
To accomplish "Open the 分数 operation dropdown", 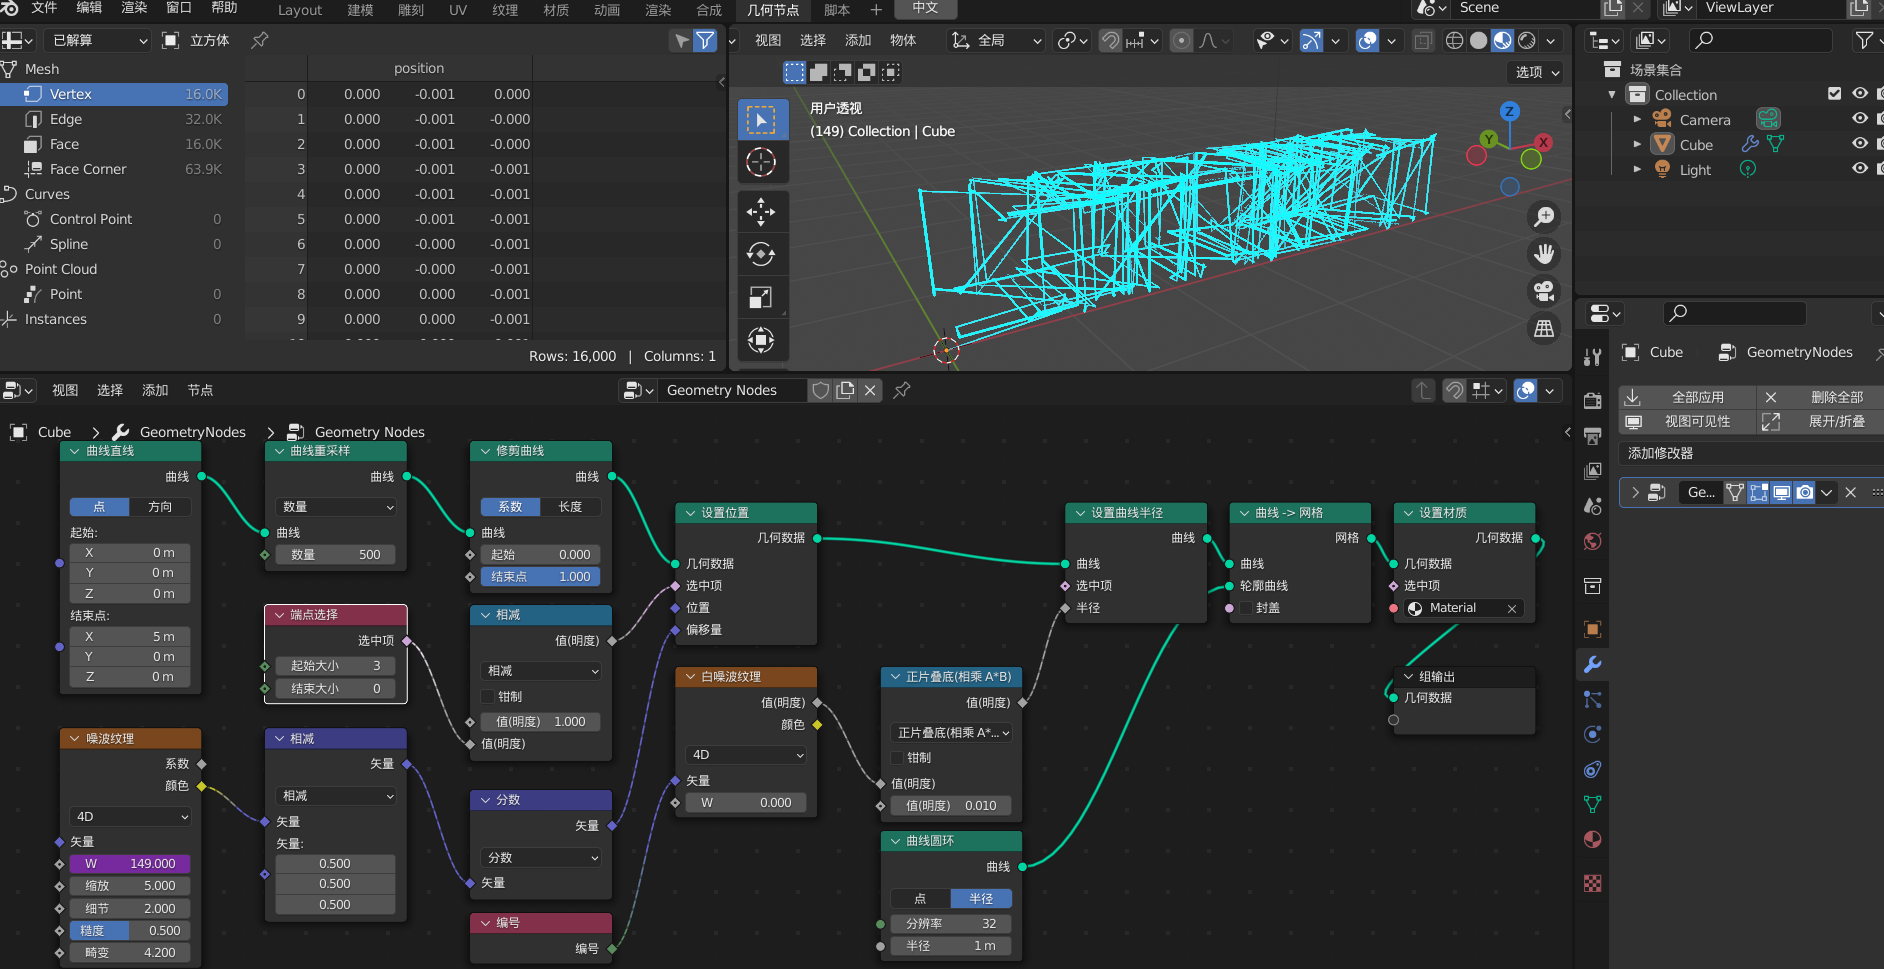I will (x=541, y=858).
